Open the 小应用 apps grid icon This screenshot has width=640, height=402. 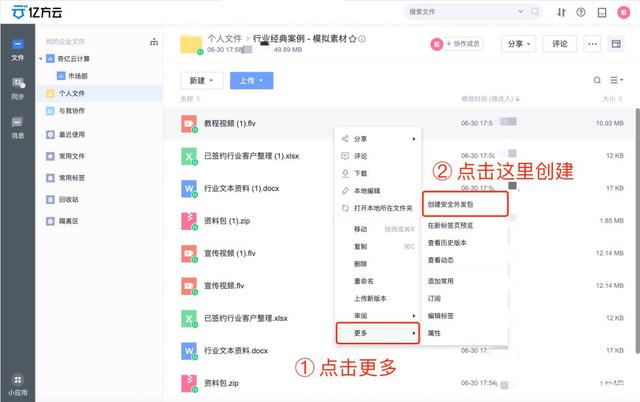click(x=18, y=380)
